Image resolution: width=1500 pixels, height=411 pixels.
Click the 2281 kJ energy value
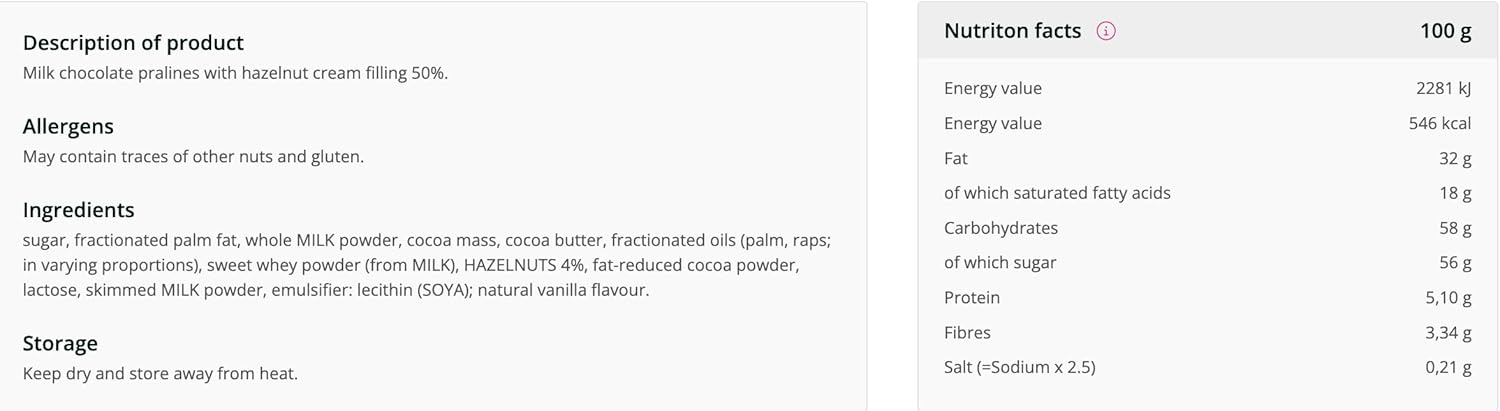[1443, 88]
